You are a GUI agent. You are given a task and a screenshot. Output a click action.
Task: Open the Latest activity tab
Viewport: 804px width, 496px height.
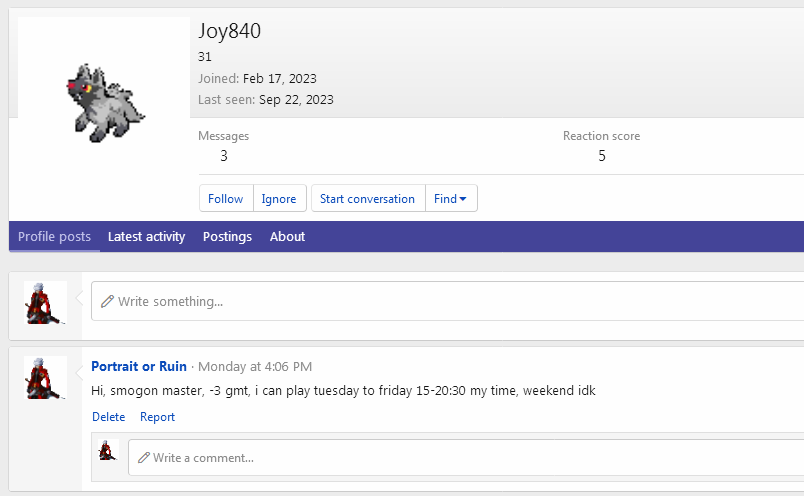(147, 236)
